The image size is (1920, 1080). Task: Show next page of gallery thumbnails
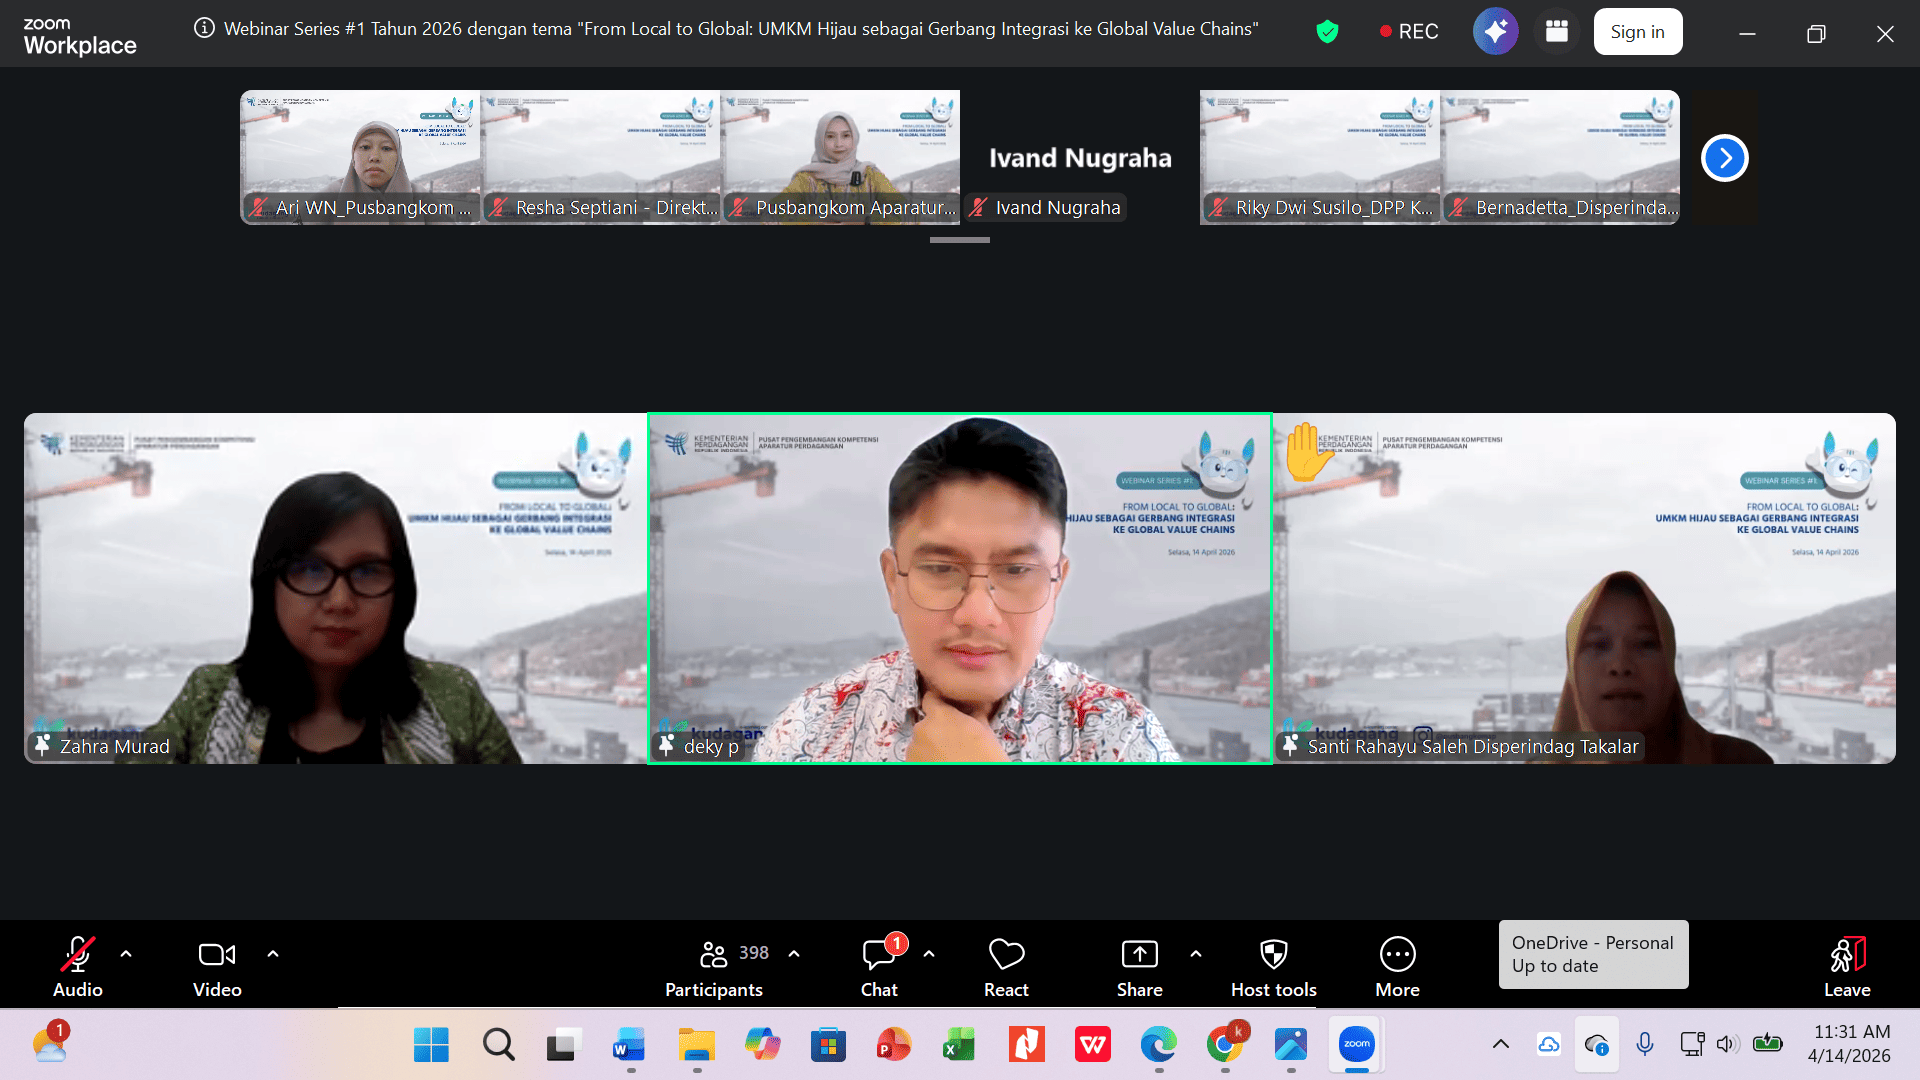1724,158
